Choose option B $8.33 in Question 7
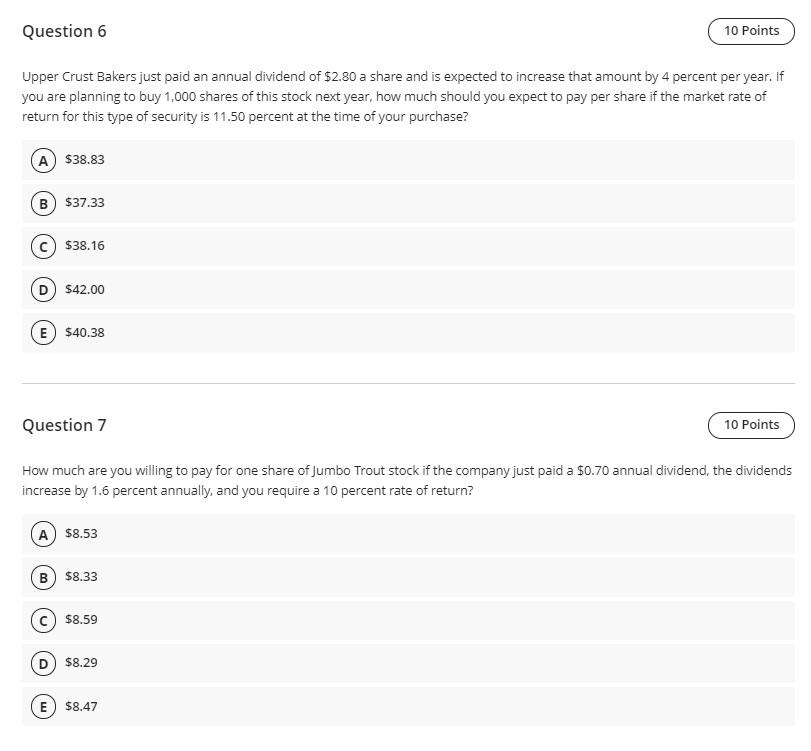This screenshot has height=751, width=811. 43,577
